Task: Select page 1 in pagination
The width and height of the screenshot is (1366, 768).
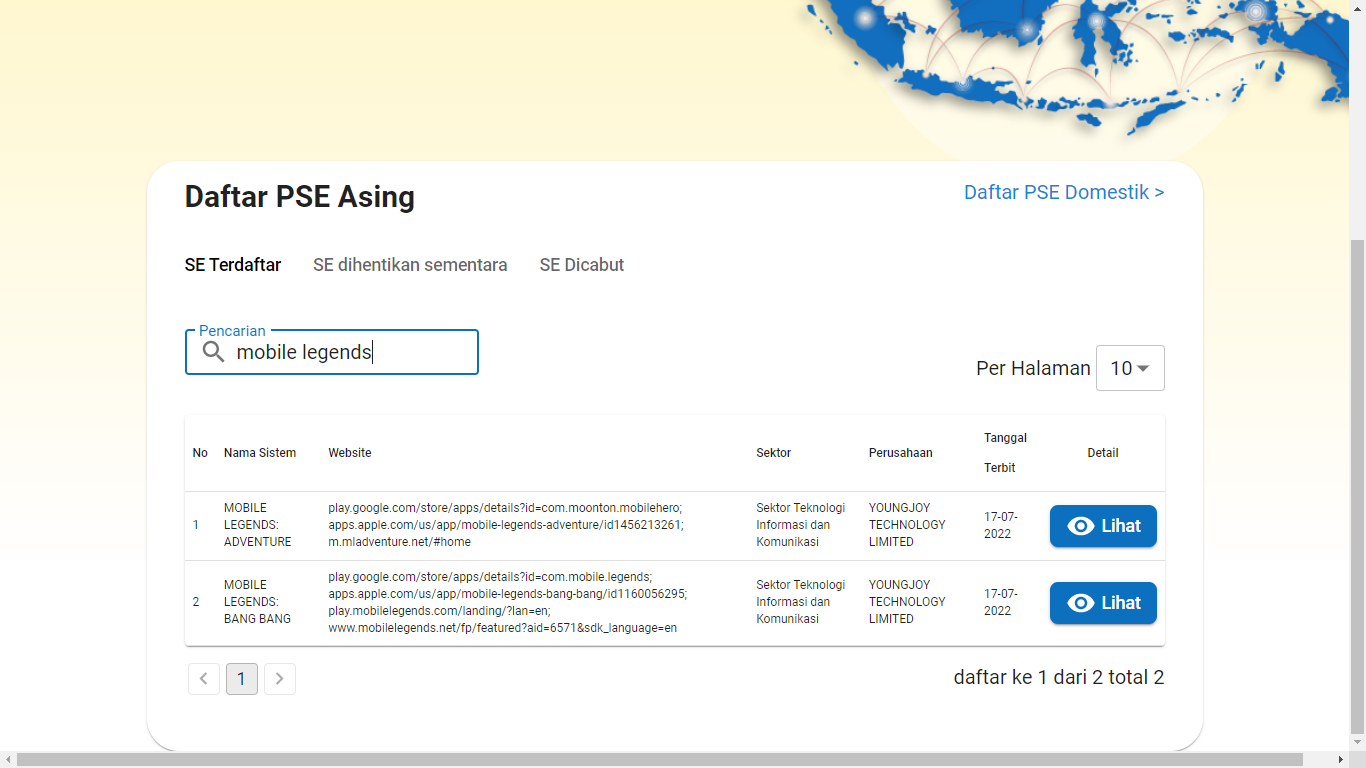Action: pos(242,679)
